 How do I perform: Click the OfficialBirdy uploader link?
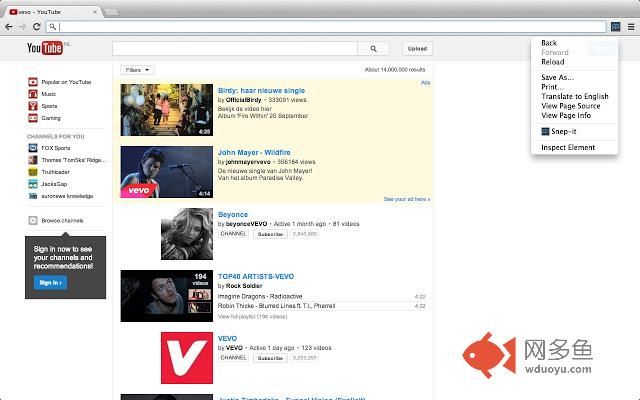(243, 100)
